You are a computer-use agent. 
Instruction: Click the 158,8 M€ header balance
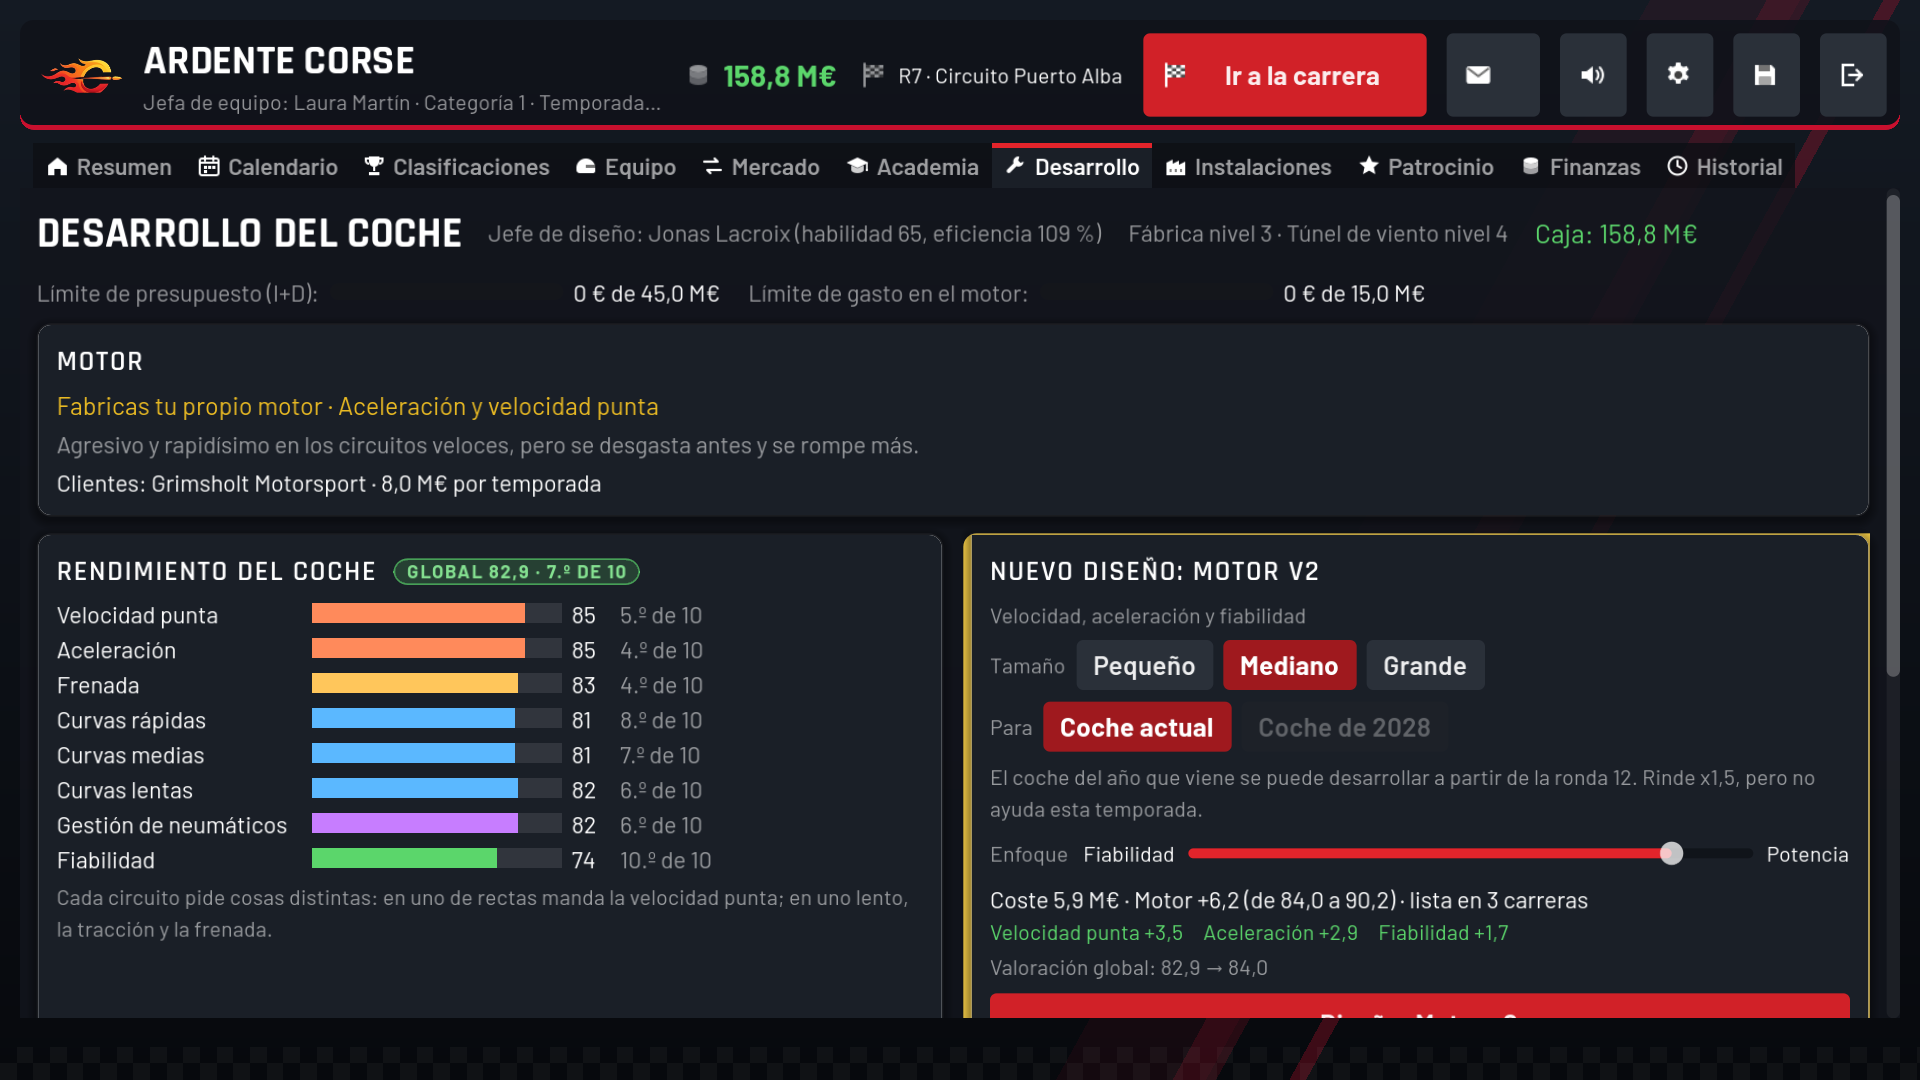[779, 76]
